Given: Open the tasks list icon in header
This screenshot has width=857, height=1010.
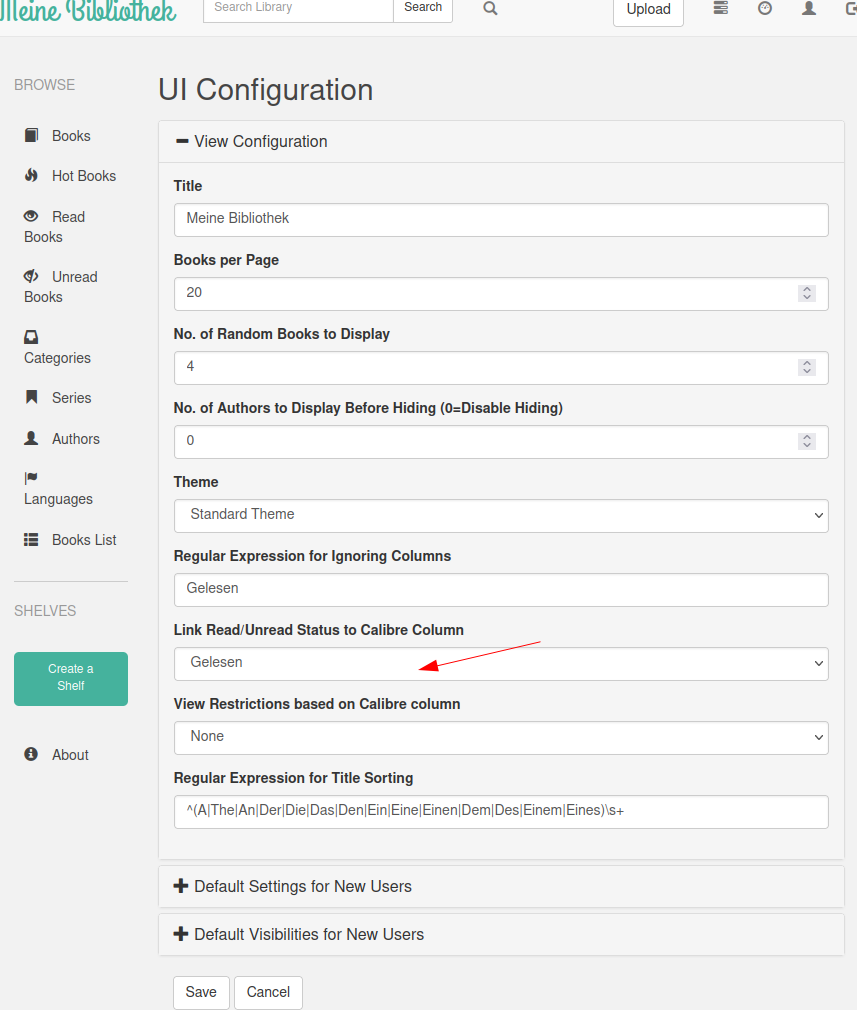Looking at the screenshot, I should (x=720, y=8).
